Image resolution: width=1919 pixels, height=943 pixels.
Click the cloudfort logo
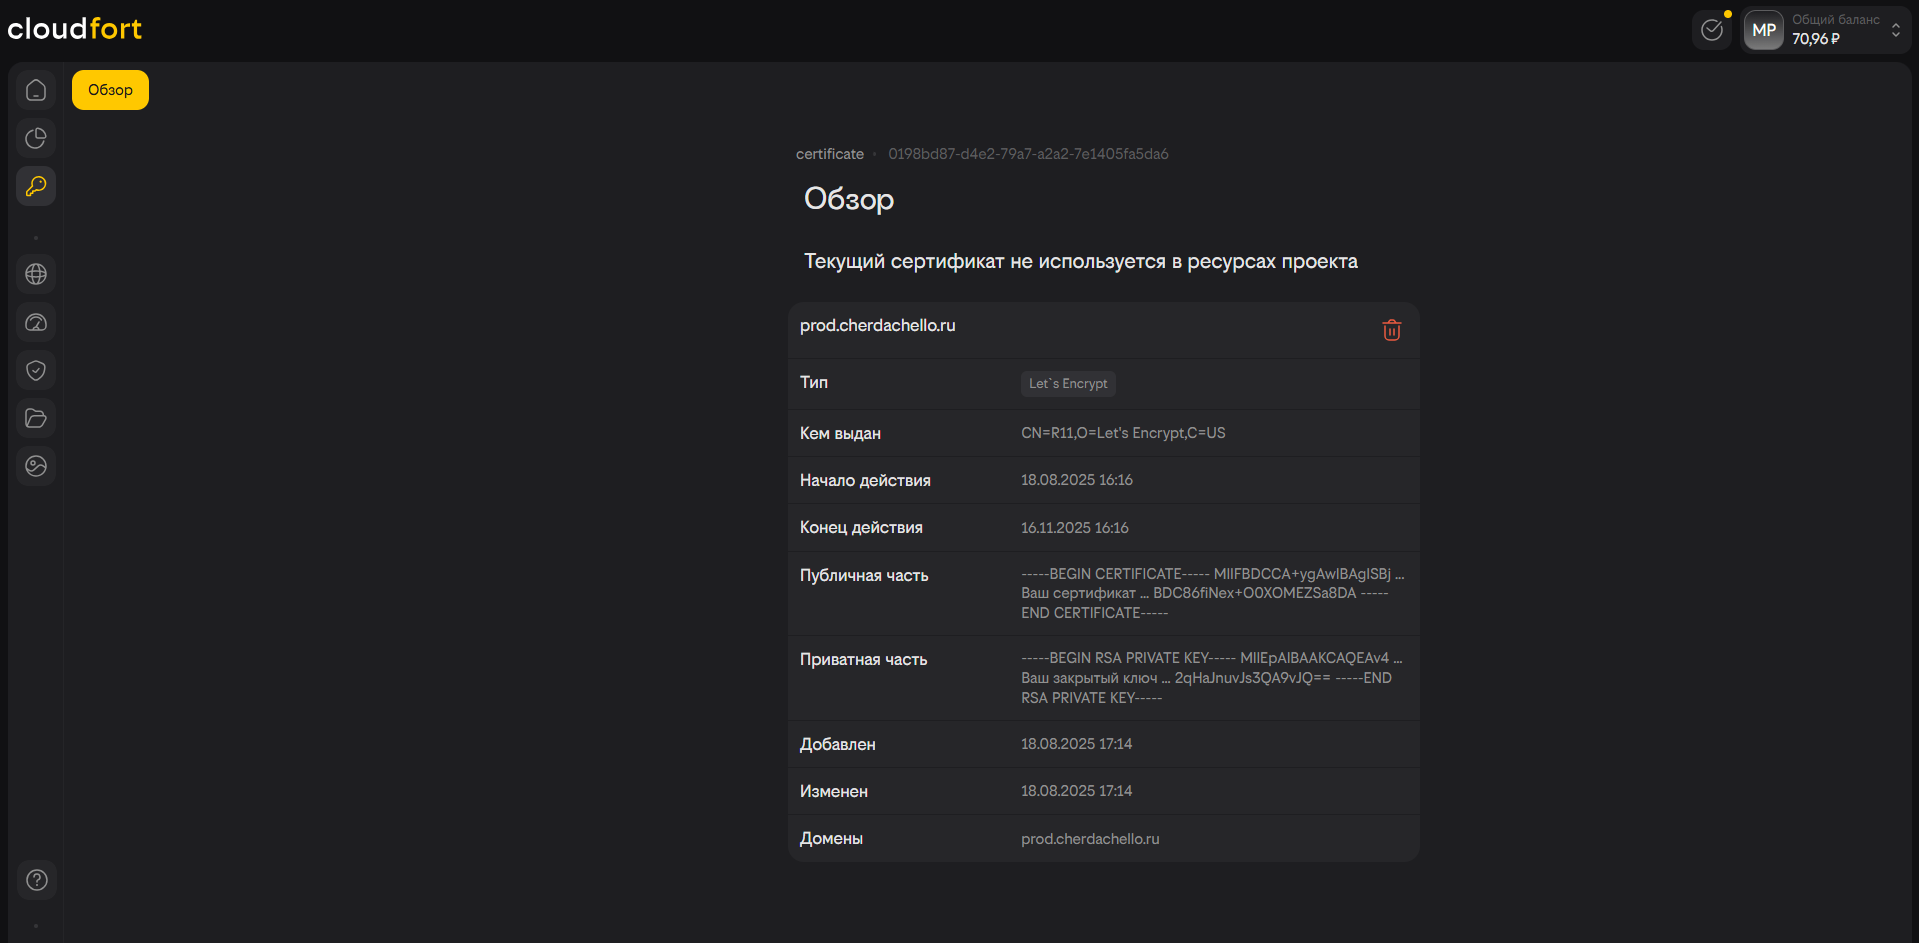pyautogui.click(x=75, y=29)
